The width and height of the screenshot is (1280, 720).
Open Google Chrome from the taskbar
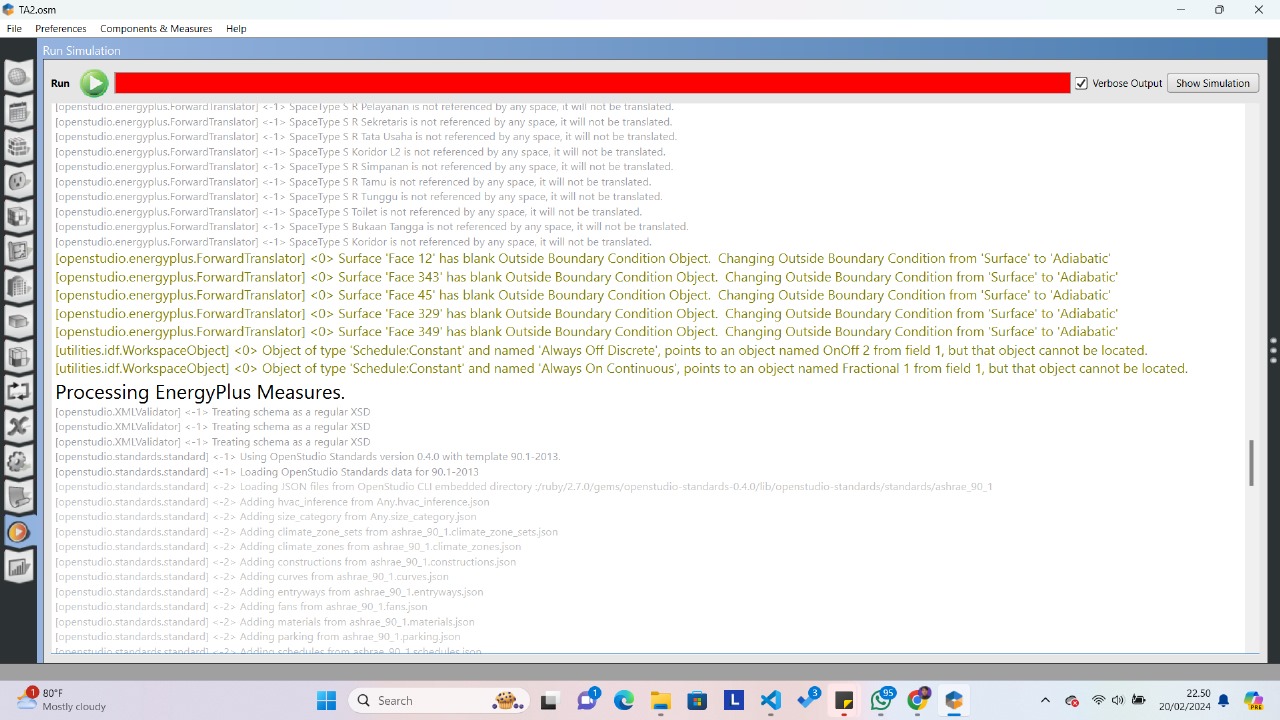917,701
